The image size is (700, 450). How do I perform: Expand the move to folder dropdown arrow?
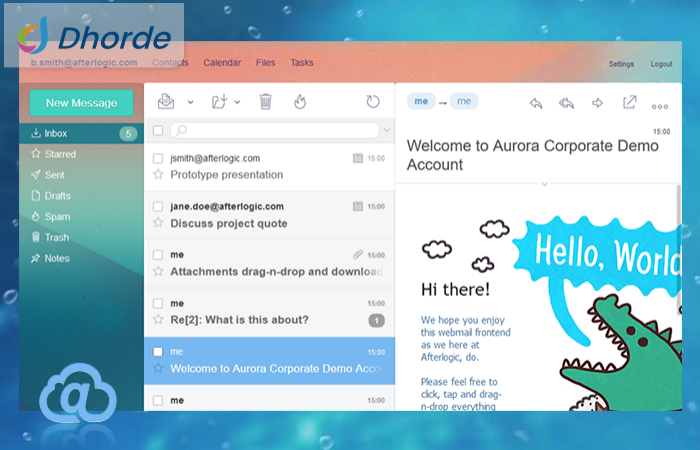[238, 102]
